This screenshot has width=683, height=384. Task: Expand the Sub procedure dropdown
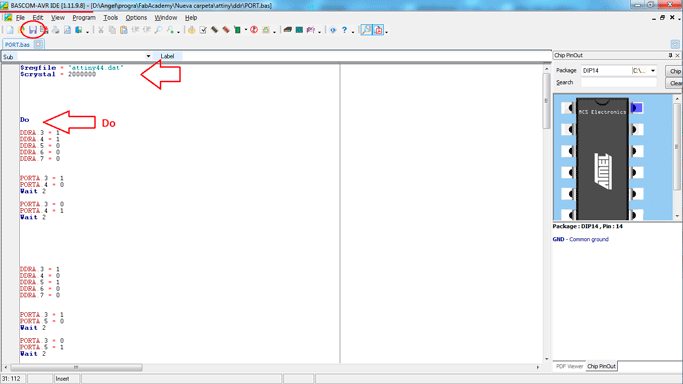(148, 57)
